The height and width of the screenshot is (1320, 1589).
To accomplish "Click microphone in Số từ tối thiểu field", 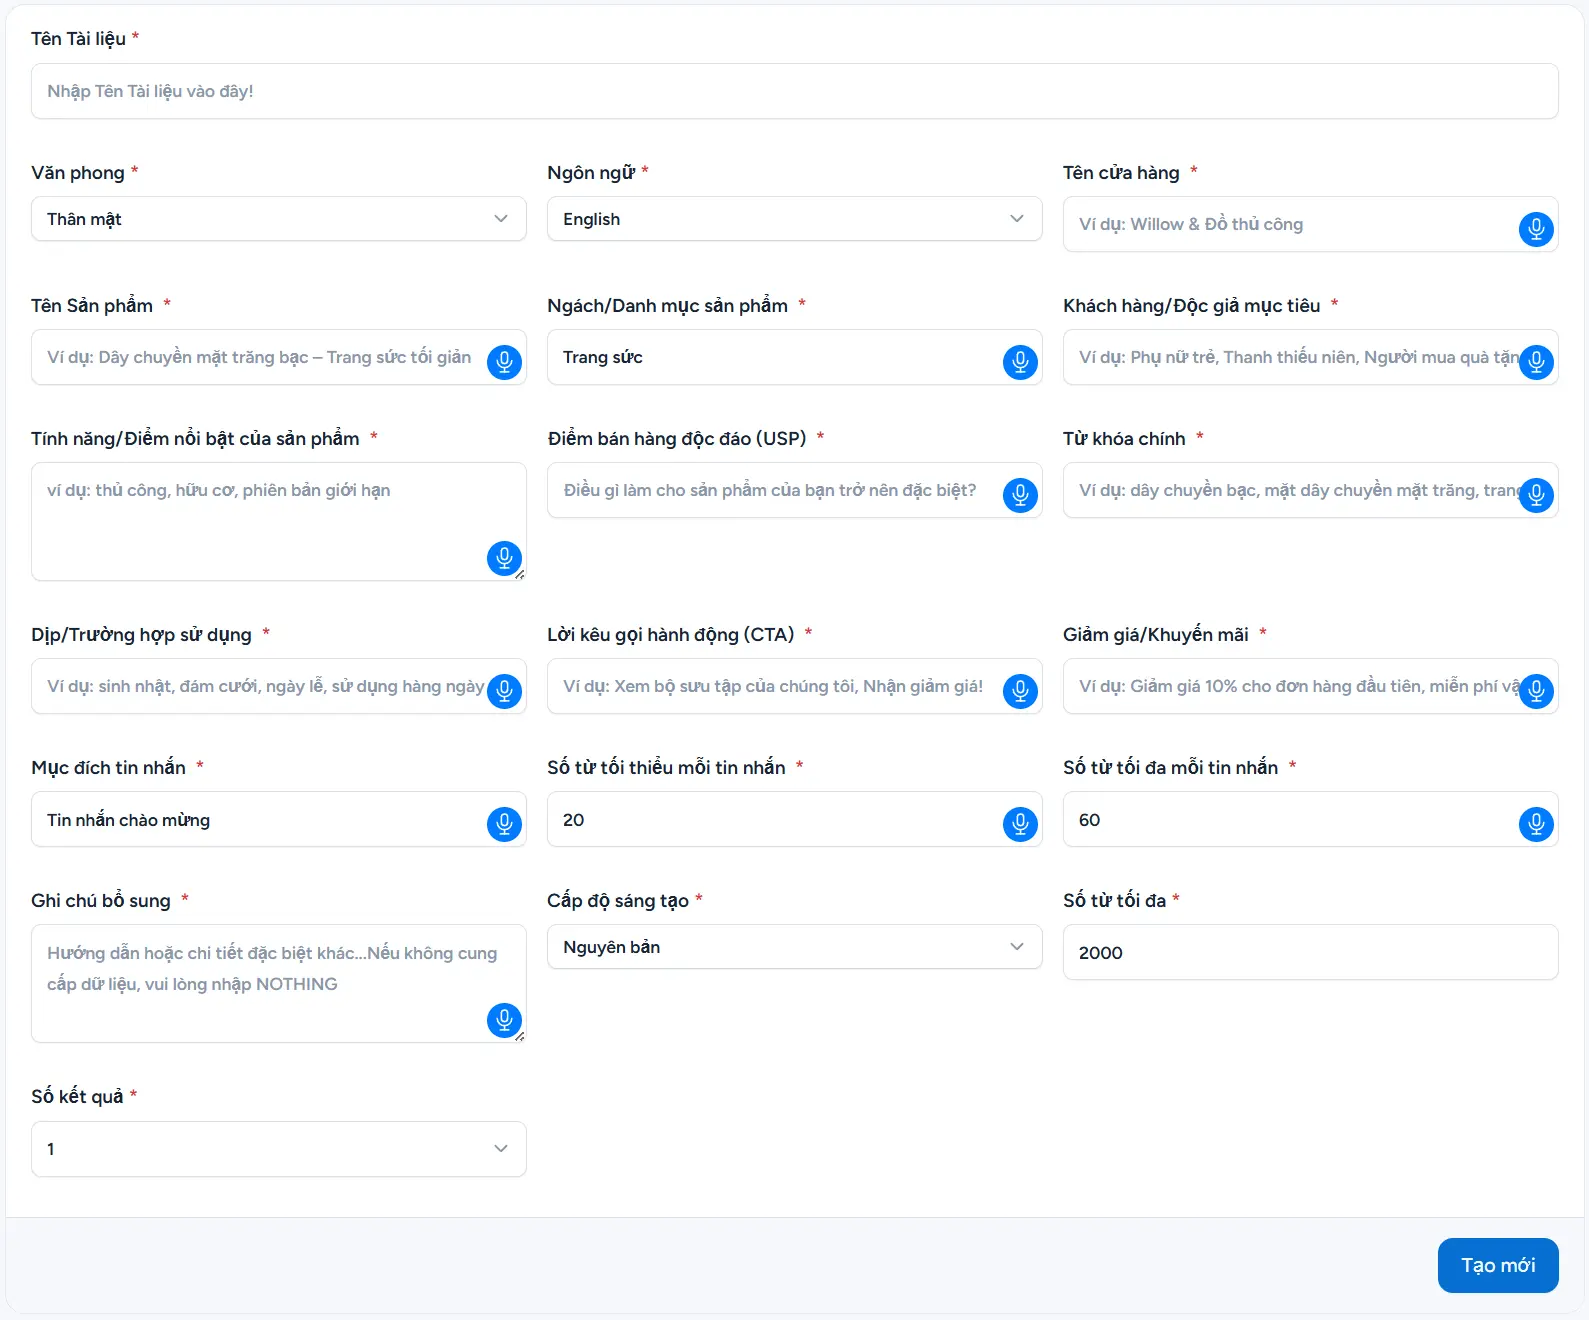I will click(1020, 824).
